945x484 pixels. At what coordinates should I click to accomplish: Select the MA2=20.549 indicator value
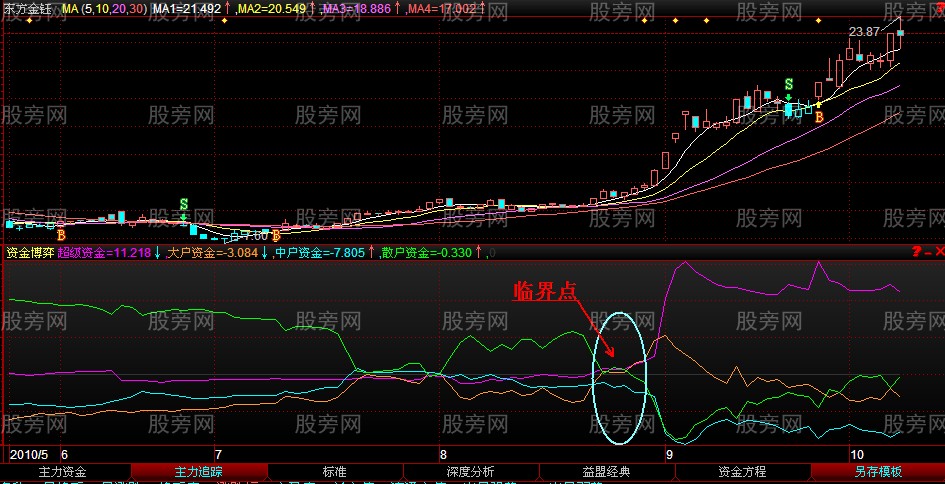pyautogui.click(x=272, y=8)
